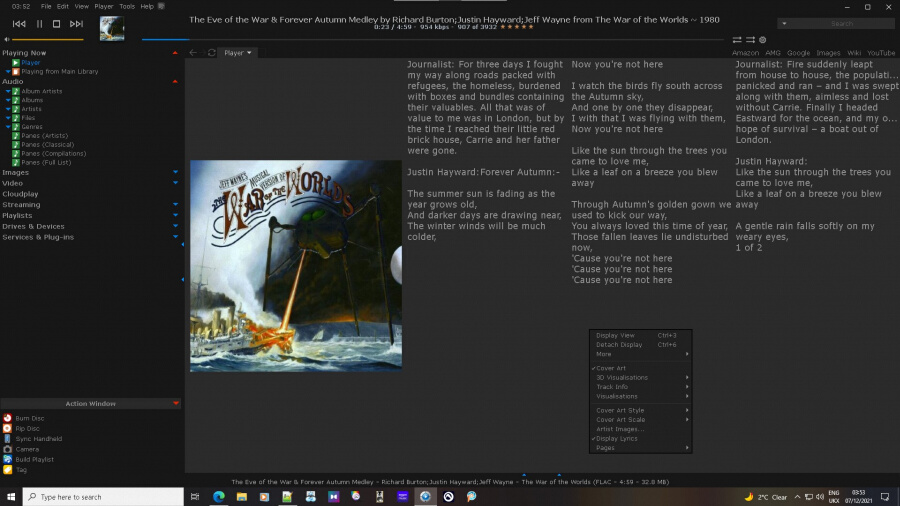Expand the Genres tree node
900x506 pixels.
tap(8, 126)
